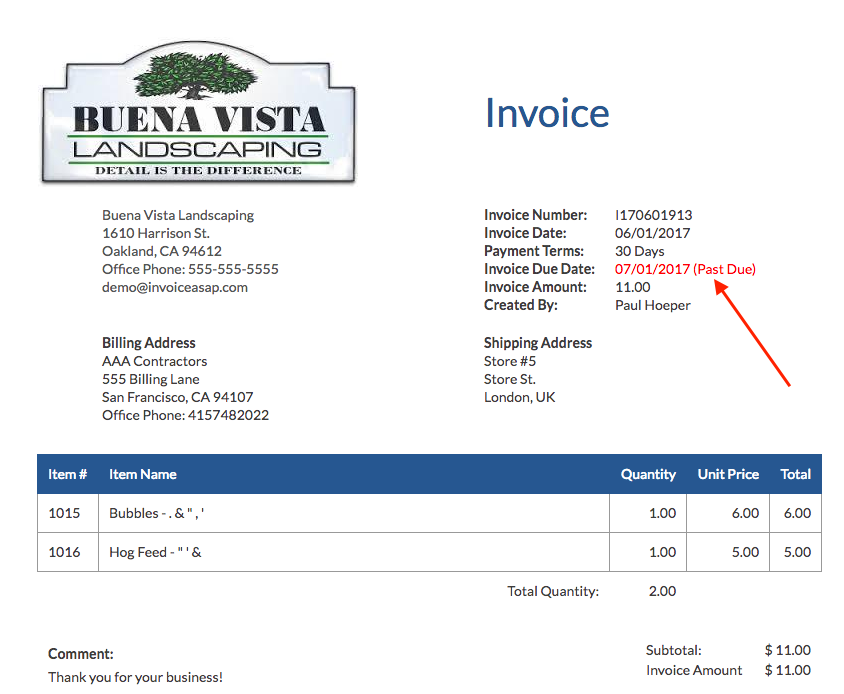The image size is (844, 694).
Task: Click the Buena Vista Landscaping logo
Action: [198, 118]
